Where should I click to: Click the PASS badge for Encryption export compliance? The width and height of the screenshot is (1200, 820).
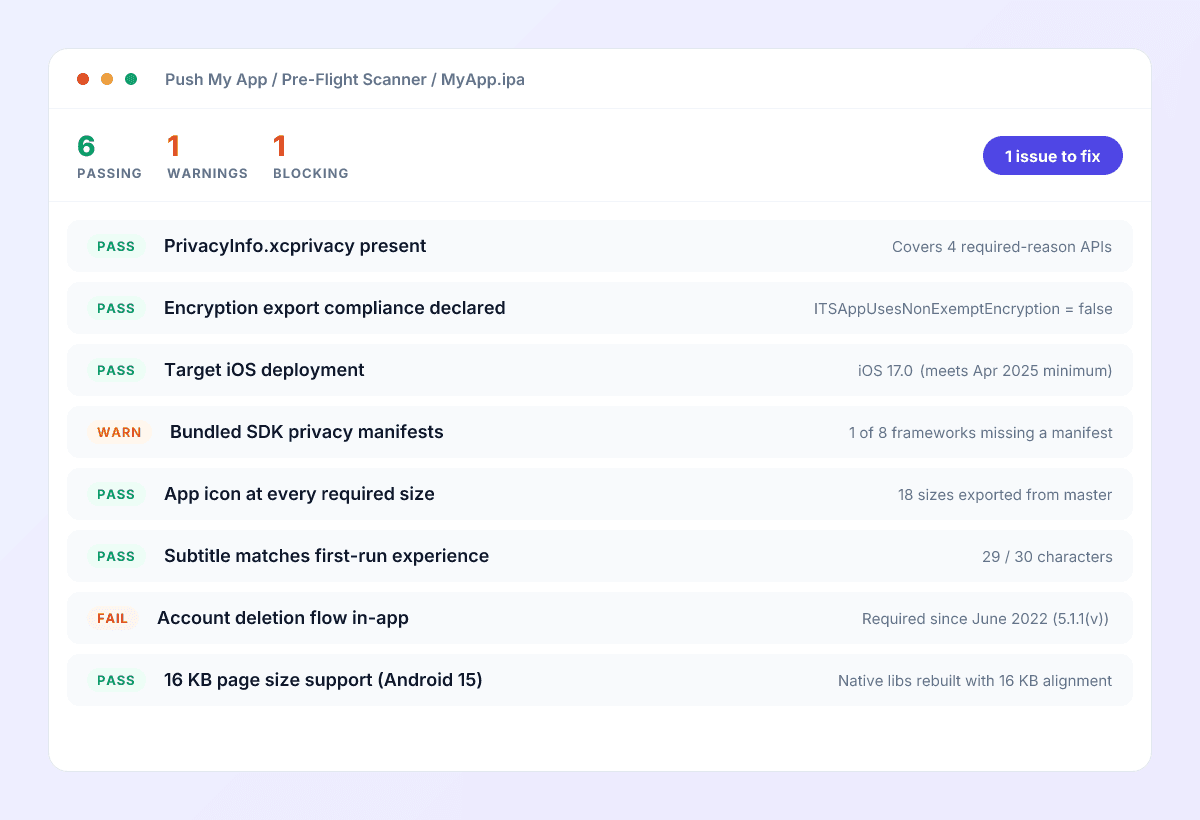115,308
